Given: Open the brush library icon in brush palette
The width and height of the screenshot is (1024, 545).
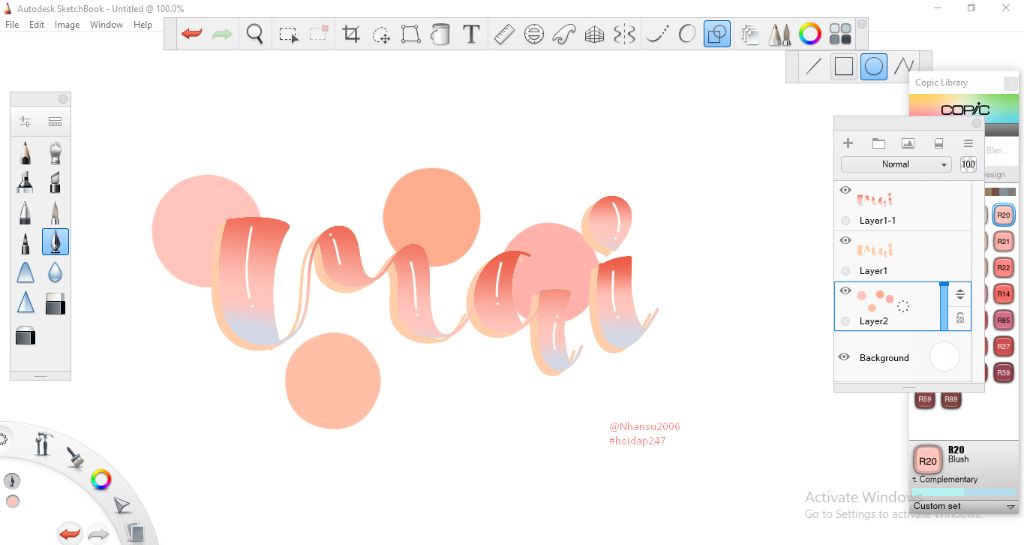Looking at the screenshot, I should tap(56, 121).
